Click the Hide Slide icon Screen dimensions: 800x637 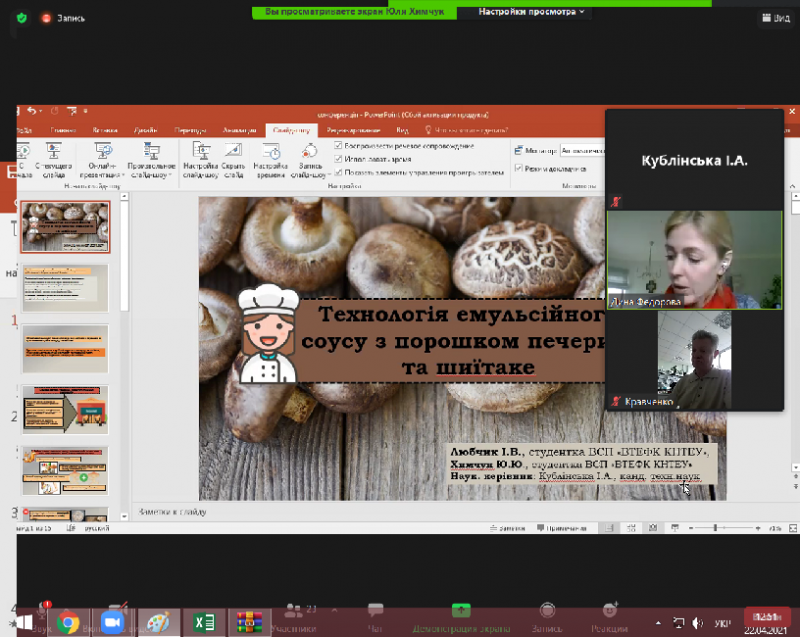point(233,151)
